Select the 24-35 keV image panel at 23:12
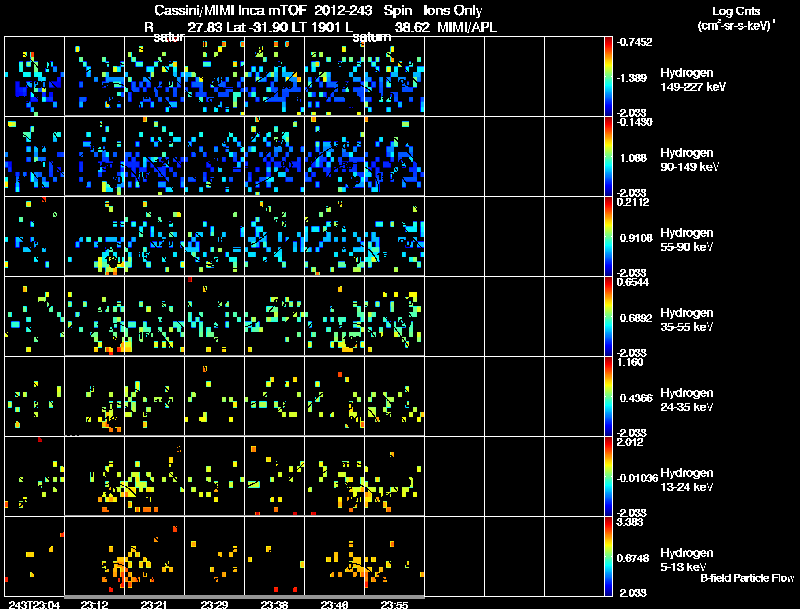 point(94,397)
